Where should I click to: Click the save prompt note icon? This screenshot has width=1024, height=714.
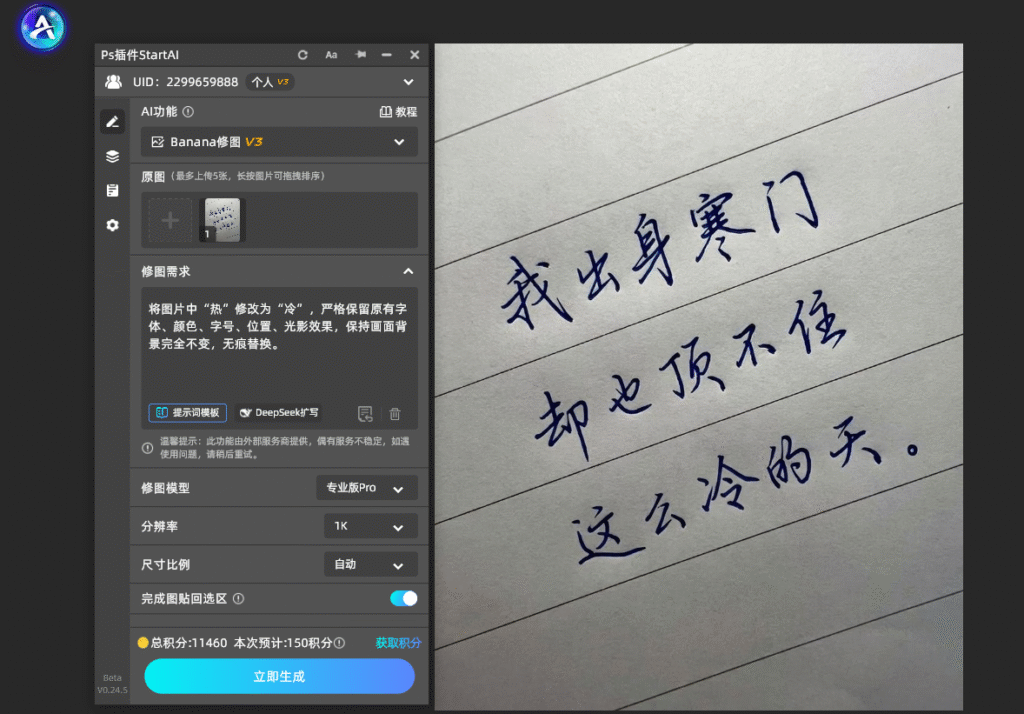(x=365, y=414)
